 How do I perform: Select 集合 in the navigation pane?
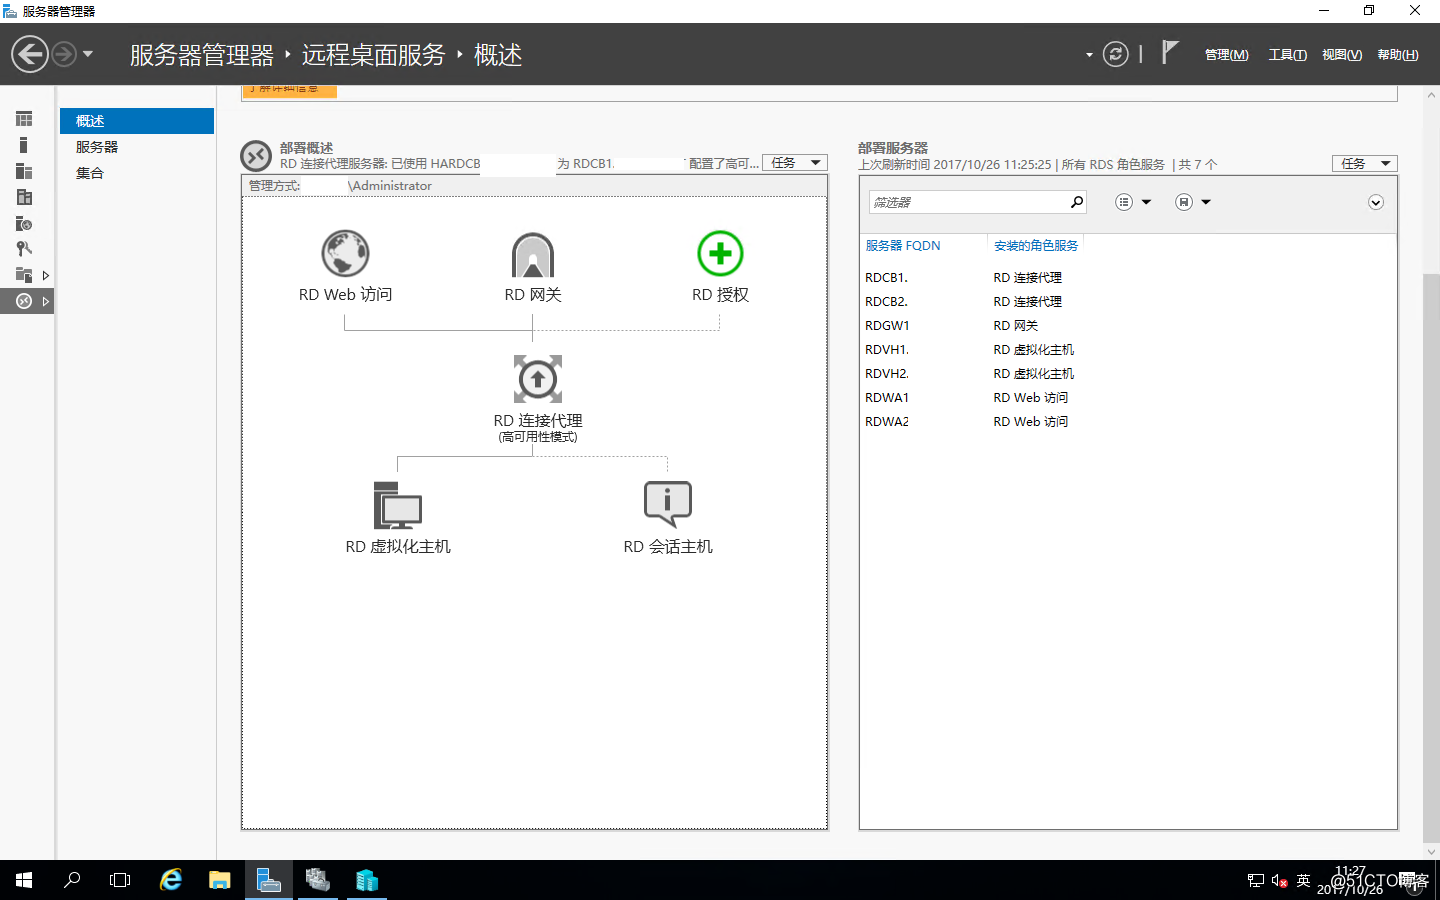coord(137,173)
